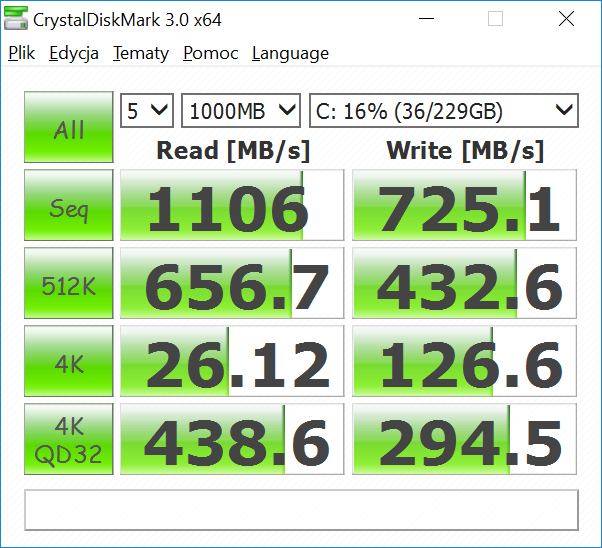Maximize the CrystalDiskMark window
602x548 pixels.
point(495,18)
